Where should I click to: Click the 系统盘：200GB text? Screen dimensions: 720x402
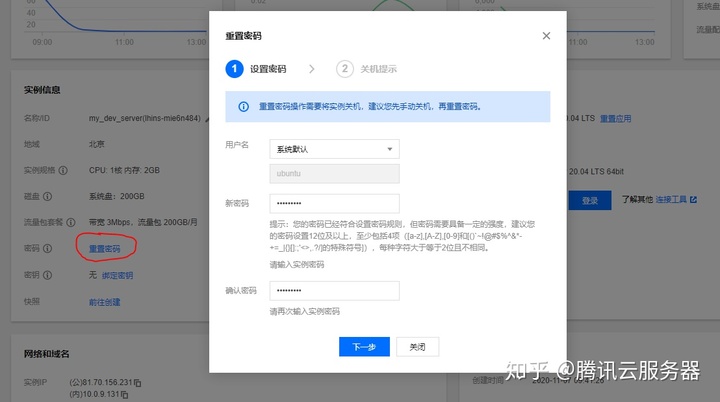click(117, 196)
